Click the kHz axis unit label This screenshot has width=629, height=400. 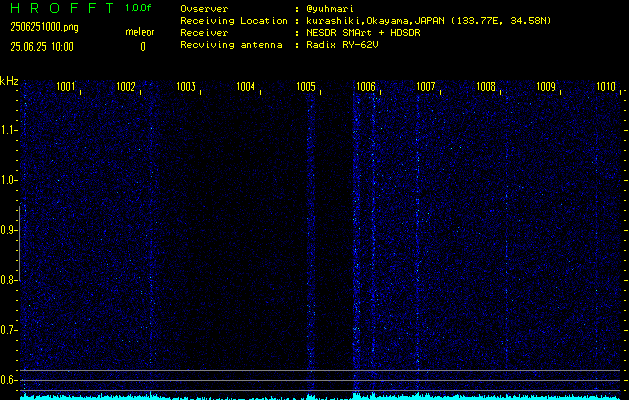point(9,81)
